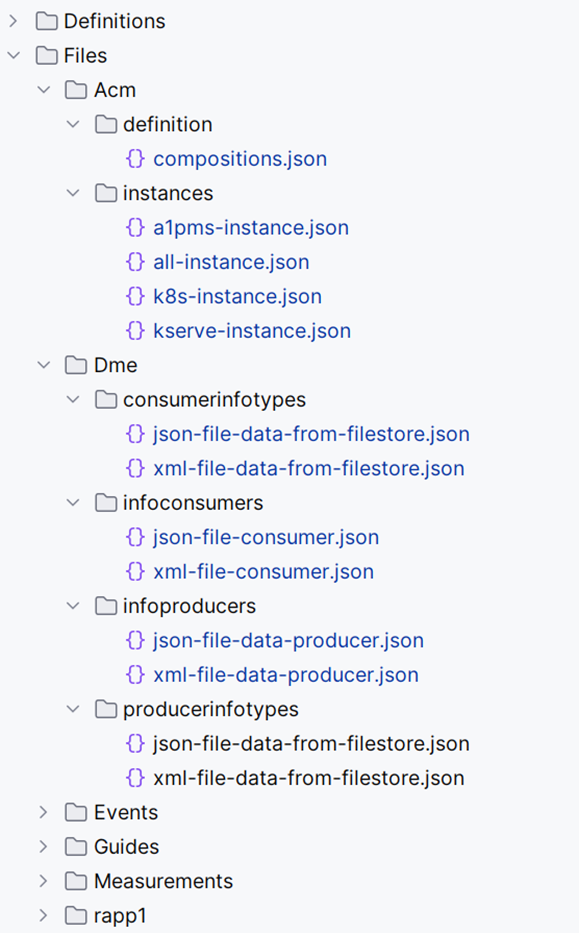
Task: Collapse the infoproducers folder
Action: (x=72, y=605)
